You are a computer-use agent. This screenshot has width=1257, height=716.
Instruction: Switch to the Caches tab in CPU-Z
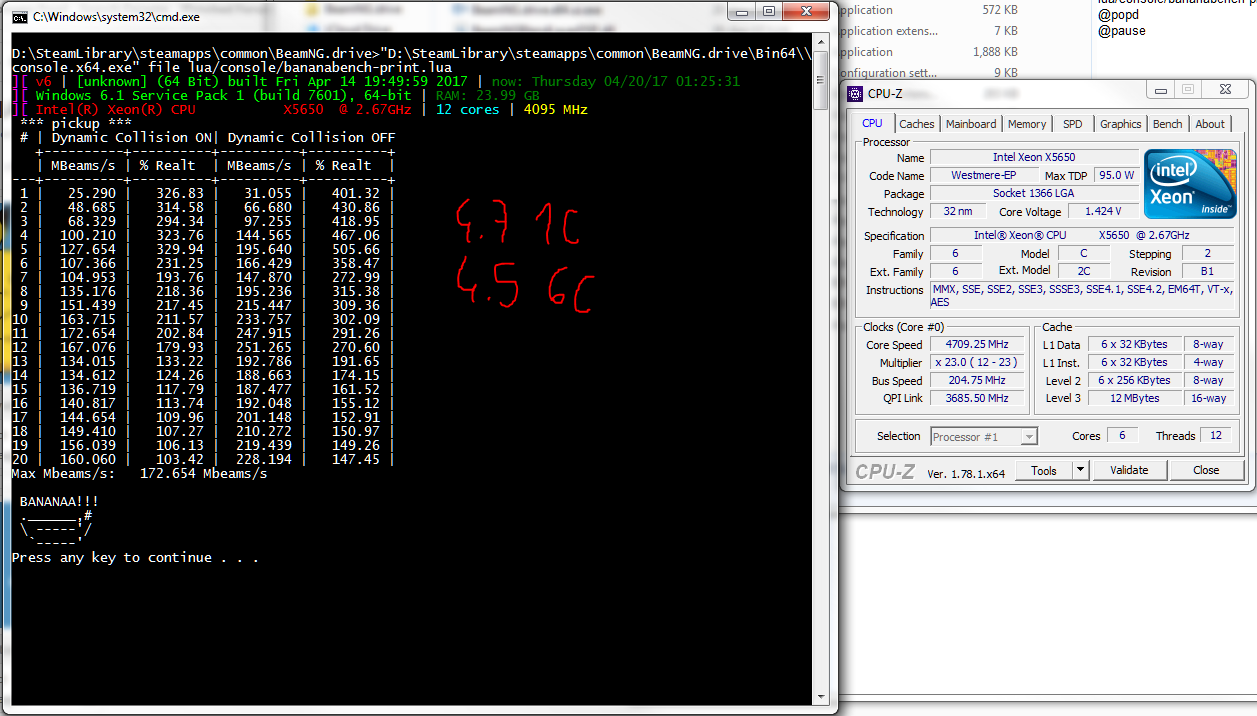(x=916, y=124)
